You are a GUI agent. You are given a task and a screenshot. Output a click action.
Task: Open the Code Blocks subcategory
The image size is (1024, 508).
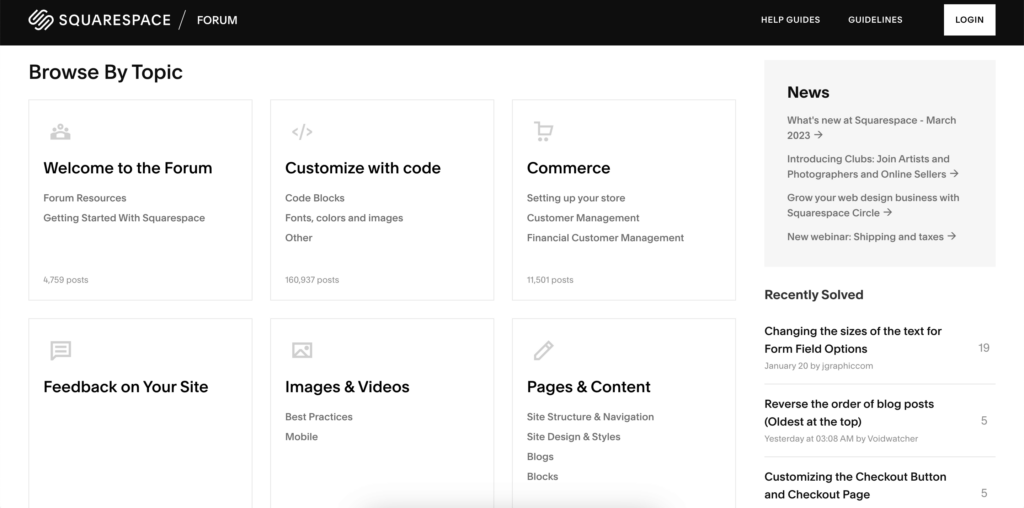click(x=315, y=198)
